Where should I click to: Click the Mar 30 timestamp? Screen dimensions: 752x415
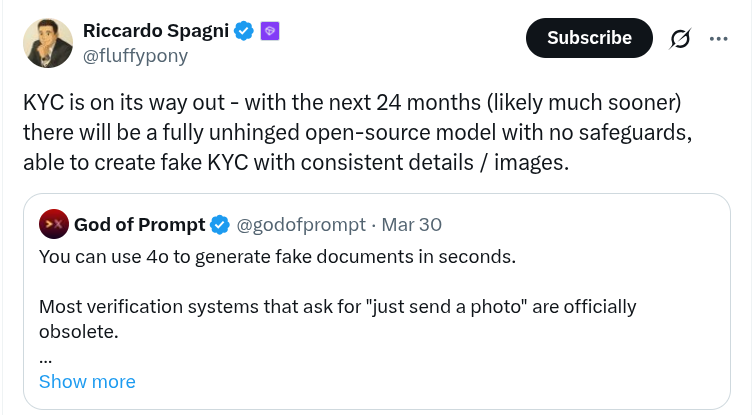(x=411, y=225)
